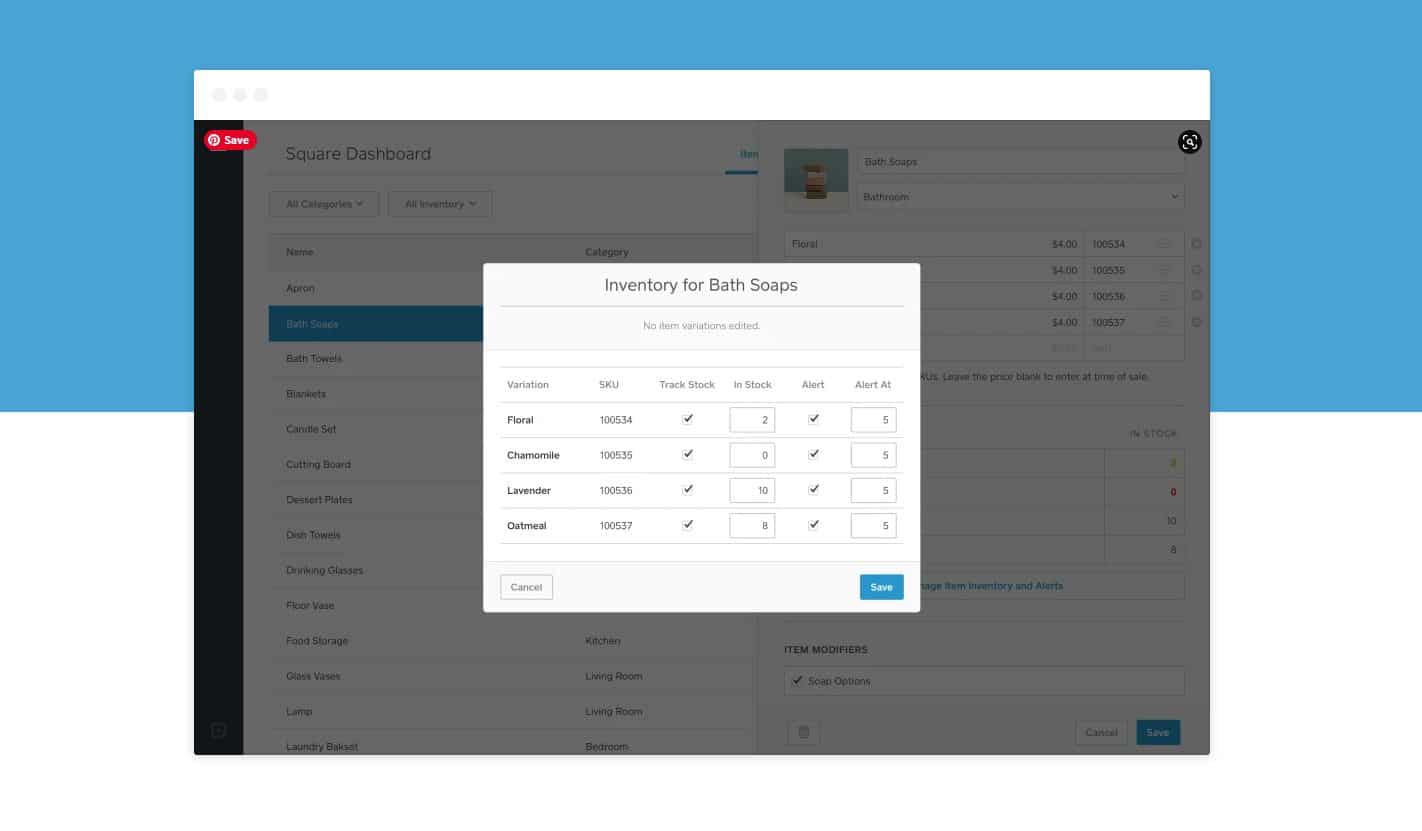Viewport: 1422px width, 831px height.
Task: Select the Lamp row in the item list
Action: click(x=512, y=711)
